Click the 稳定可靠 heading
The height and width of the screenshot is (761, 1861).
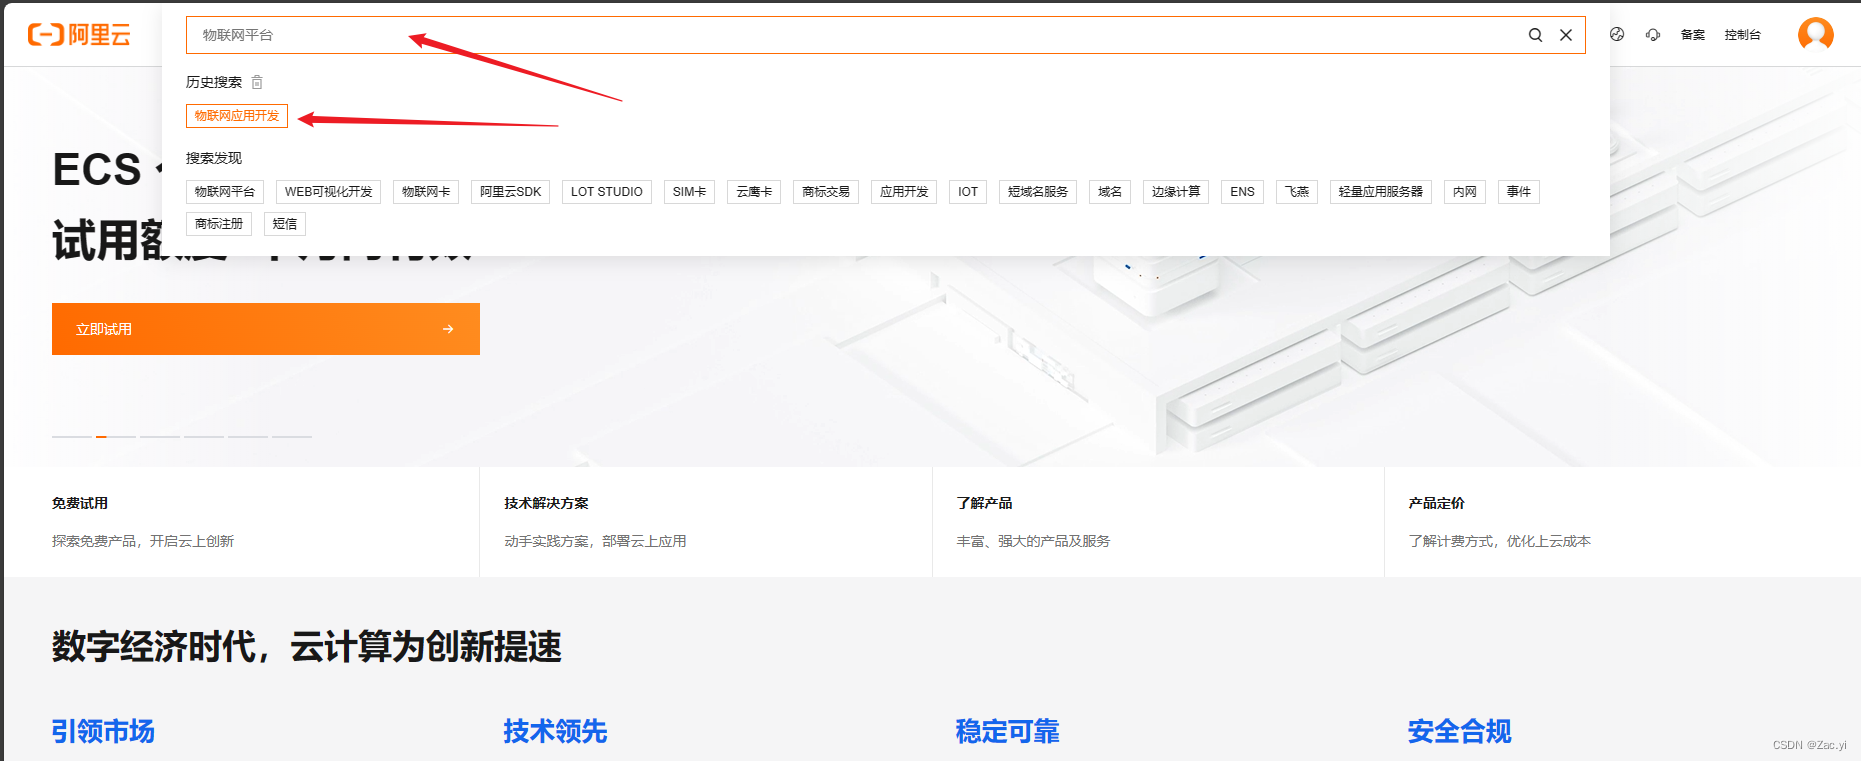coord(1007,732)
